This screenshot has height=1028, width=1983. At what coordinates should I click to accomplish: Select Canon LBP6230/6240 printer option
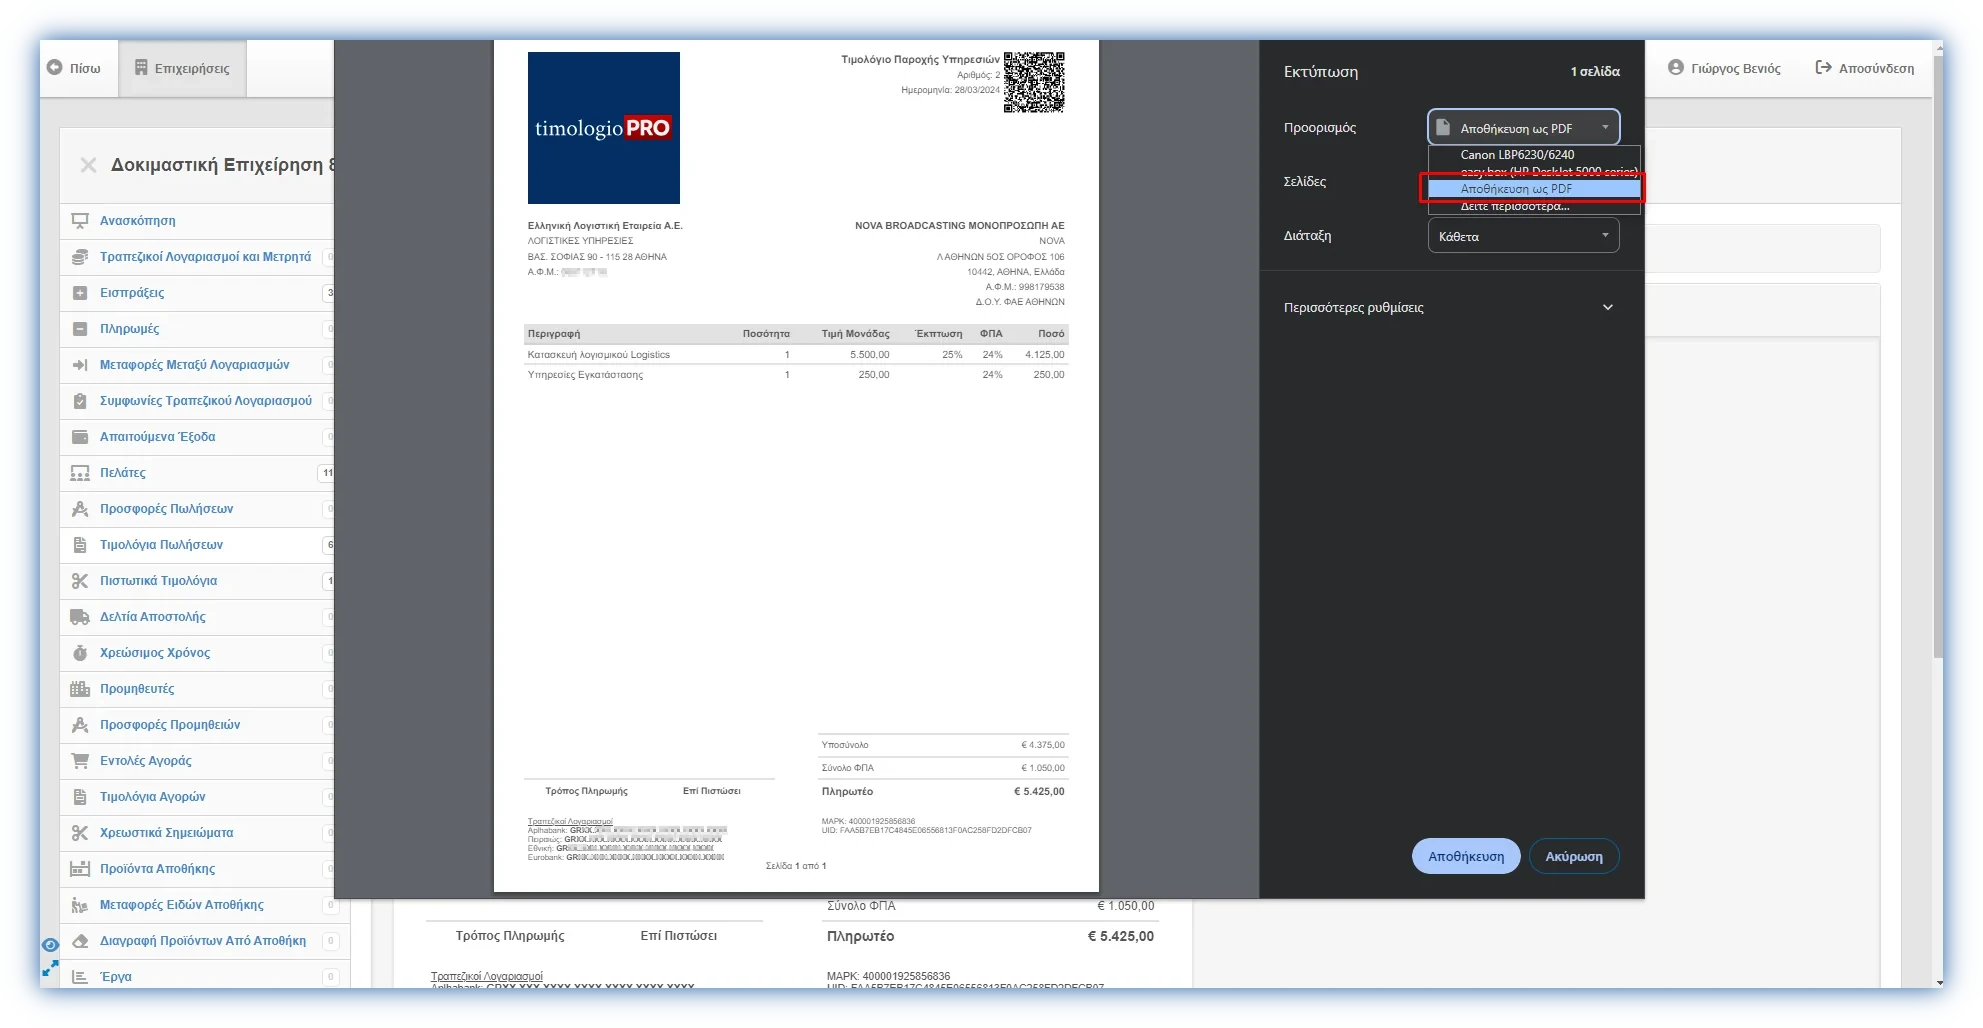(x=1517, y=155)
